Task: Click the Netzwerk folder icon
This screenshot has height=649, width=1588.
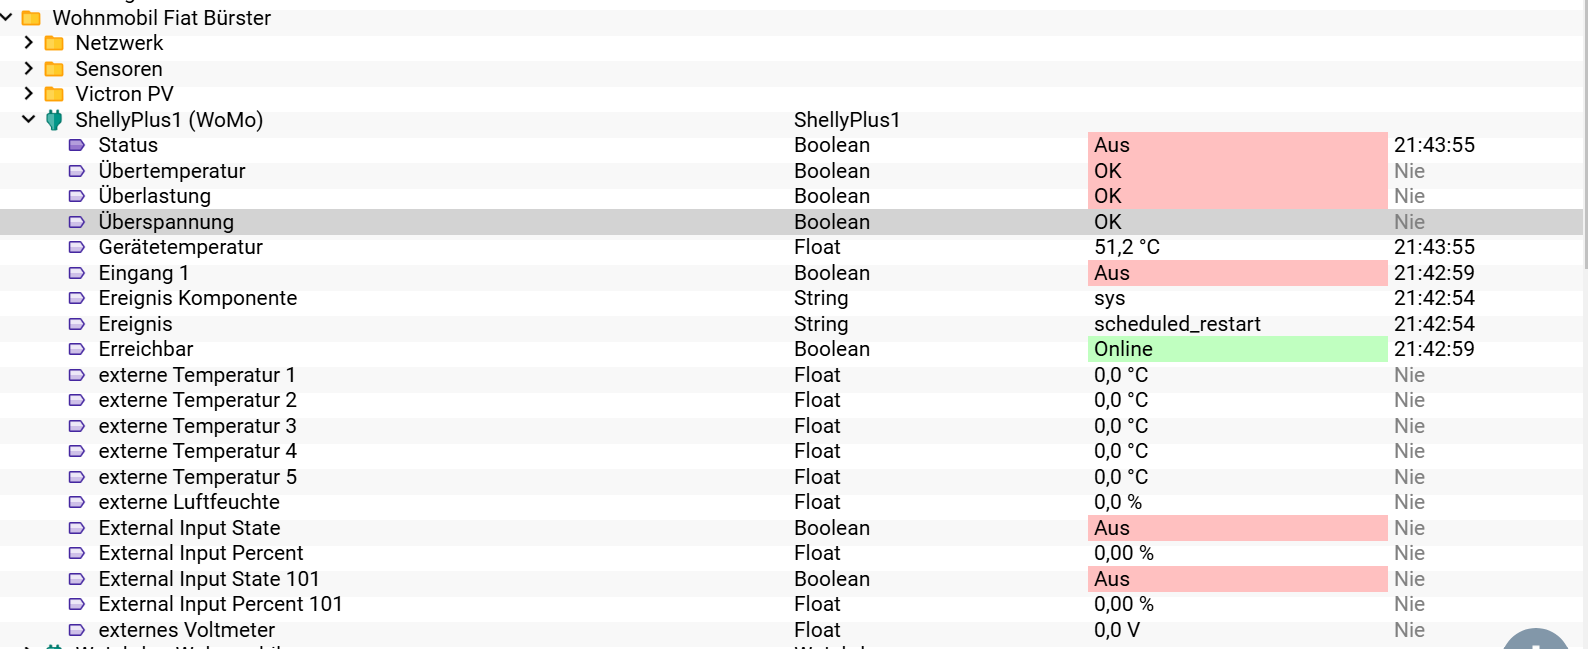Action: point(55,43)
